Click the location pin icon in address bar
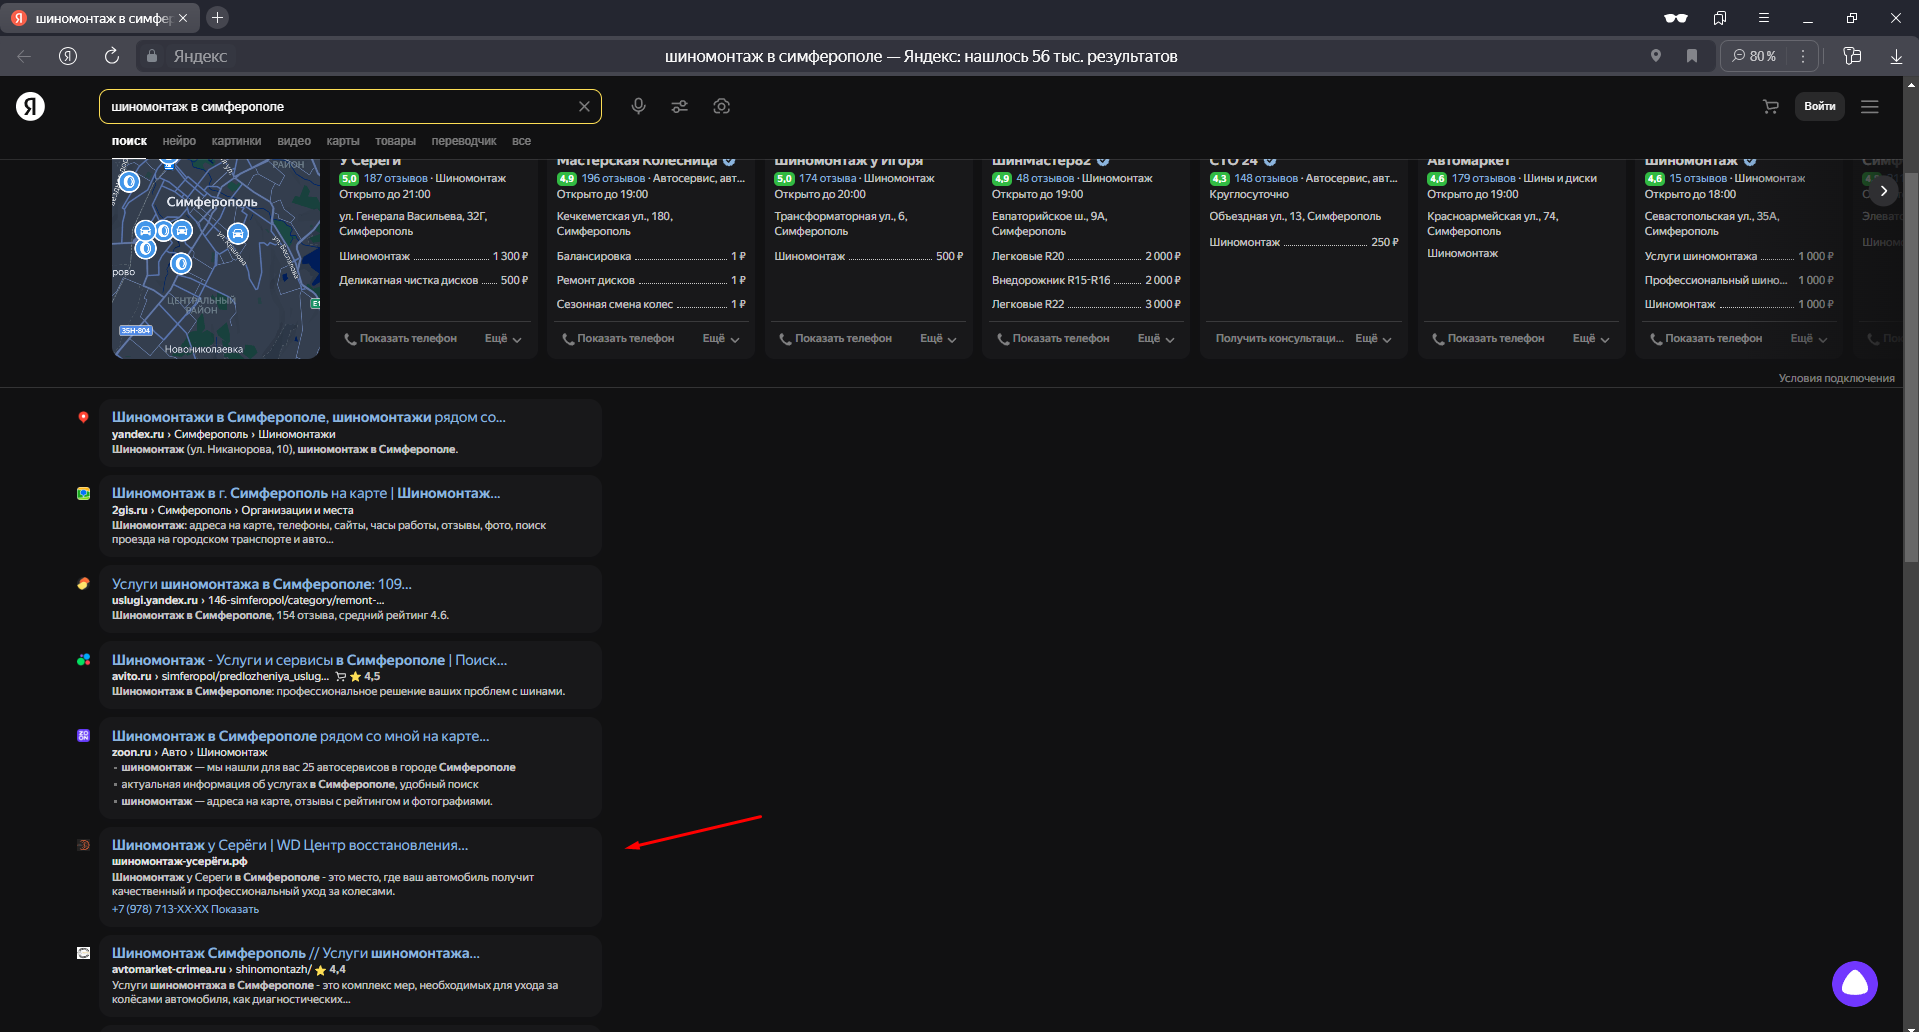 (x=1656, y=56)
